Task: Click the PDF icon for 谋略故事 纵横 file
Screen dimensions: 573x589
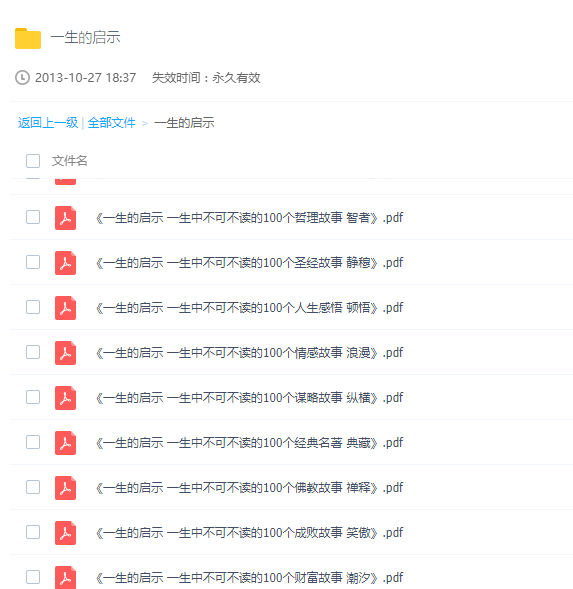Action: [x=65, y=397]
